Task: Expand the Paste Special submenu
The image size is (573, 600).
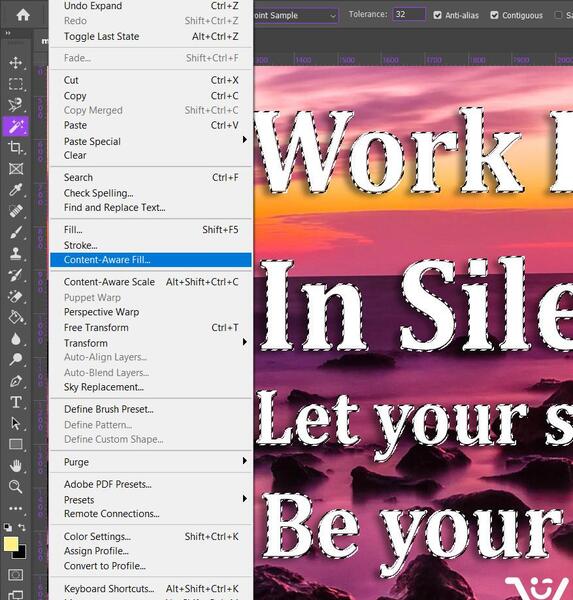Action: point(151,141)
